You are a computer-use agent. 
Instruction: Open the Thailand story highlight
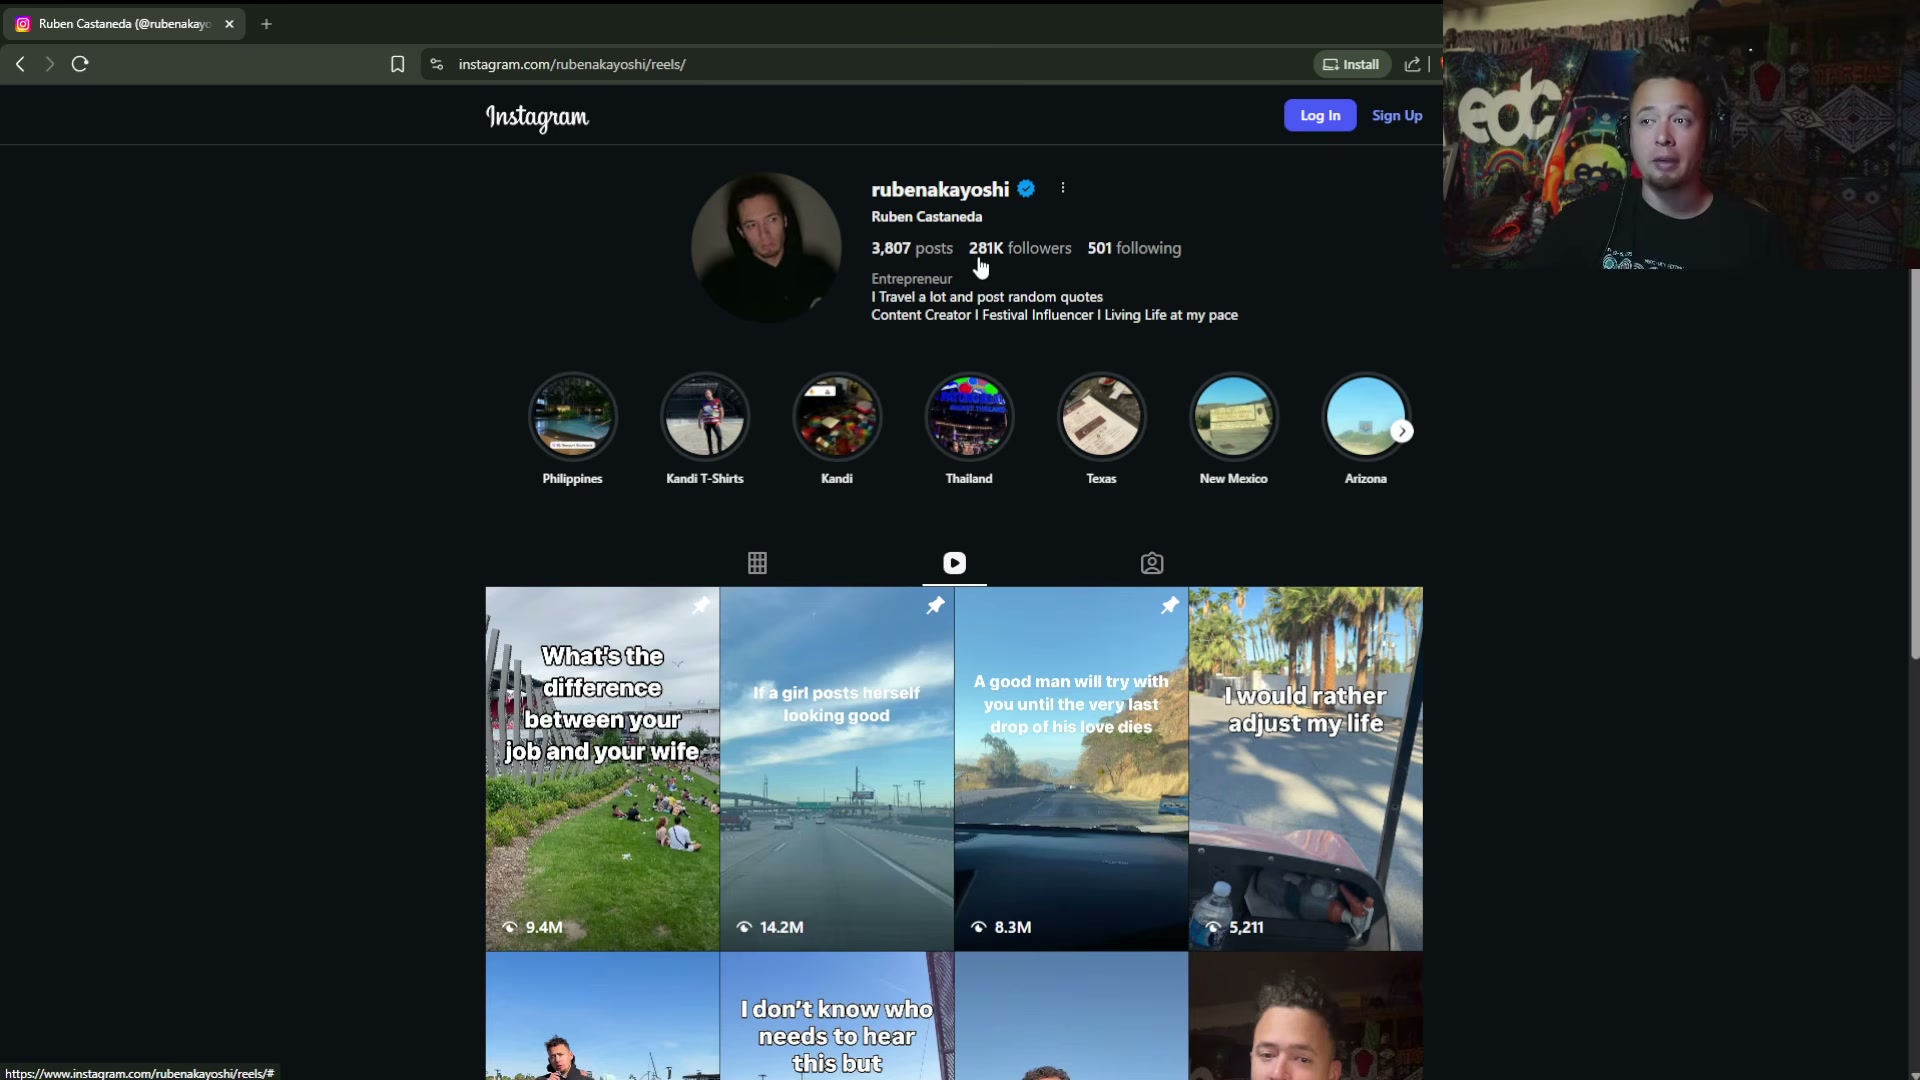click(969, 417)
